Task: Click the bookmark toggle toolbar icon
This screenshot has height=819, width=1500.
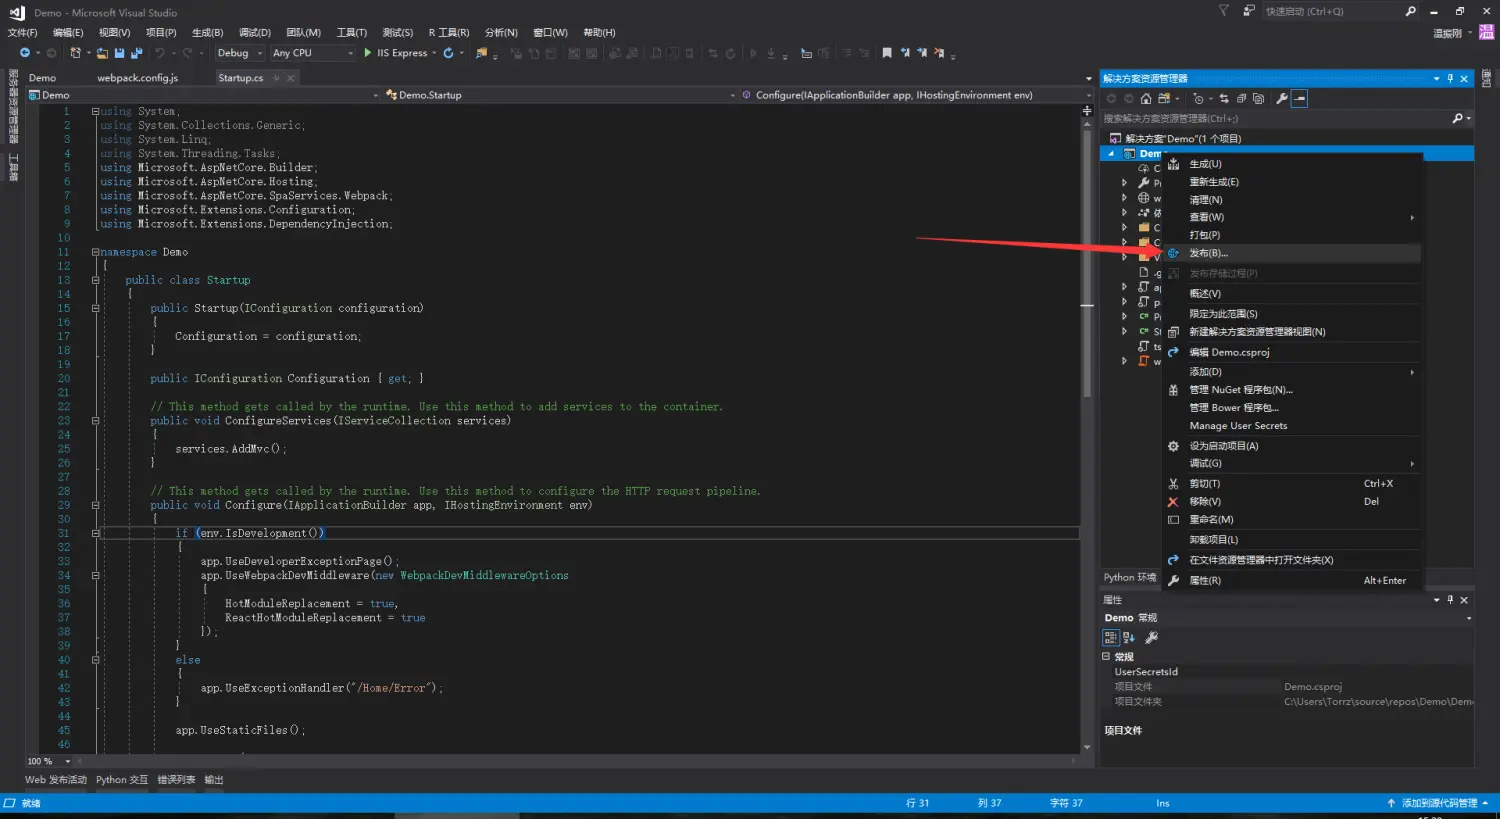Action: (887, 53)
